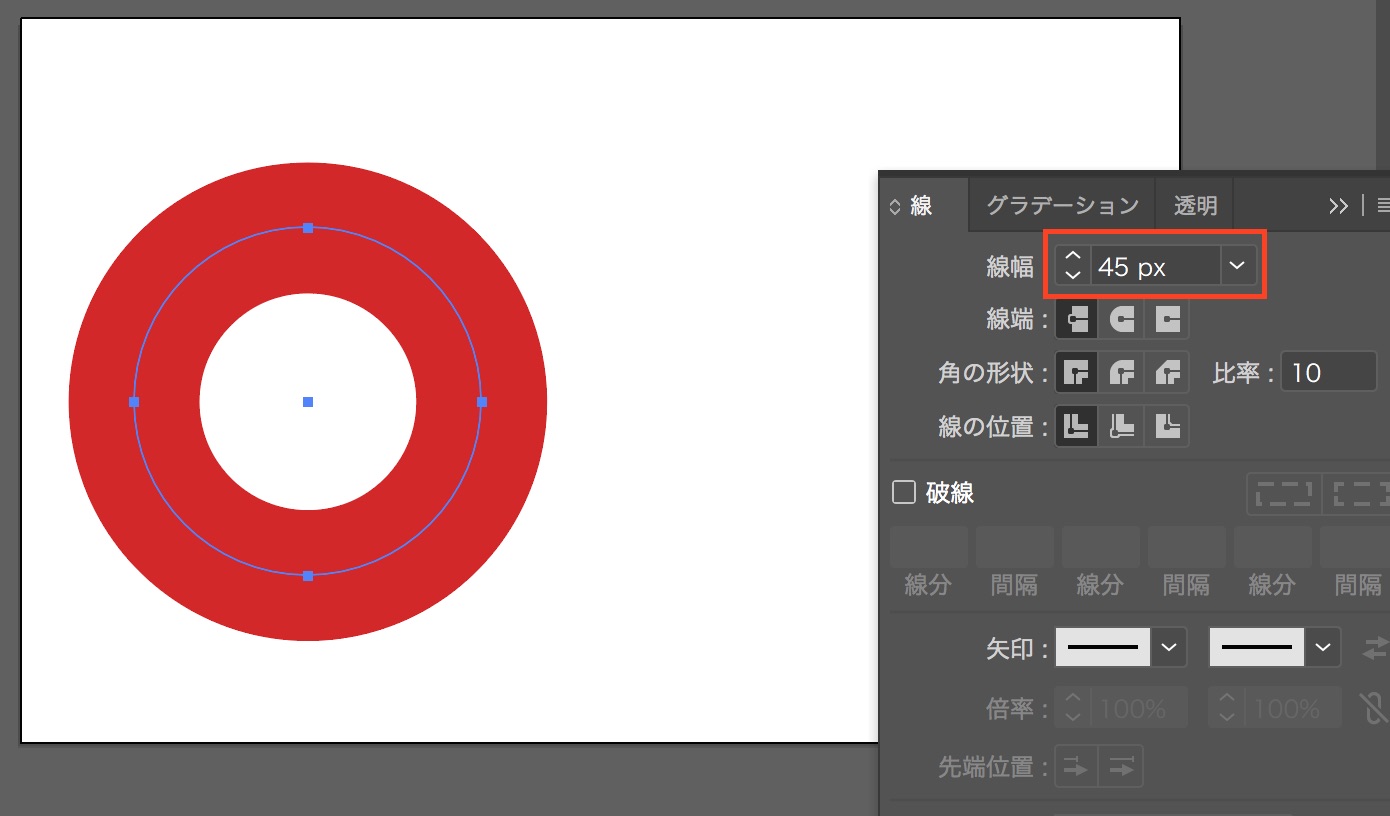The width and height of the screenshot is (1390, 816).
Task: Click the first 間隔 gap field
Action: 1015,547
